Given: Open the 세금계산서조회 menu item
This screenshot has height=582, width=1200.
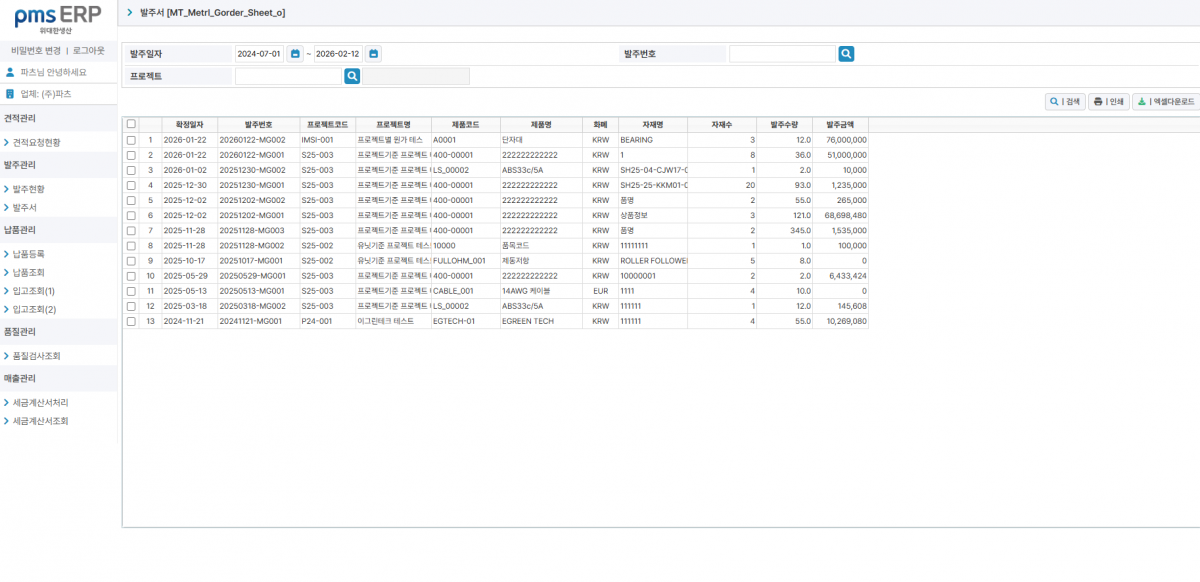Looking at the screenshot, I should (x=40, y=421).
